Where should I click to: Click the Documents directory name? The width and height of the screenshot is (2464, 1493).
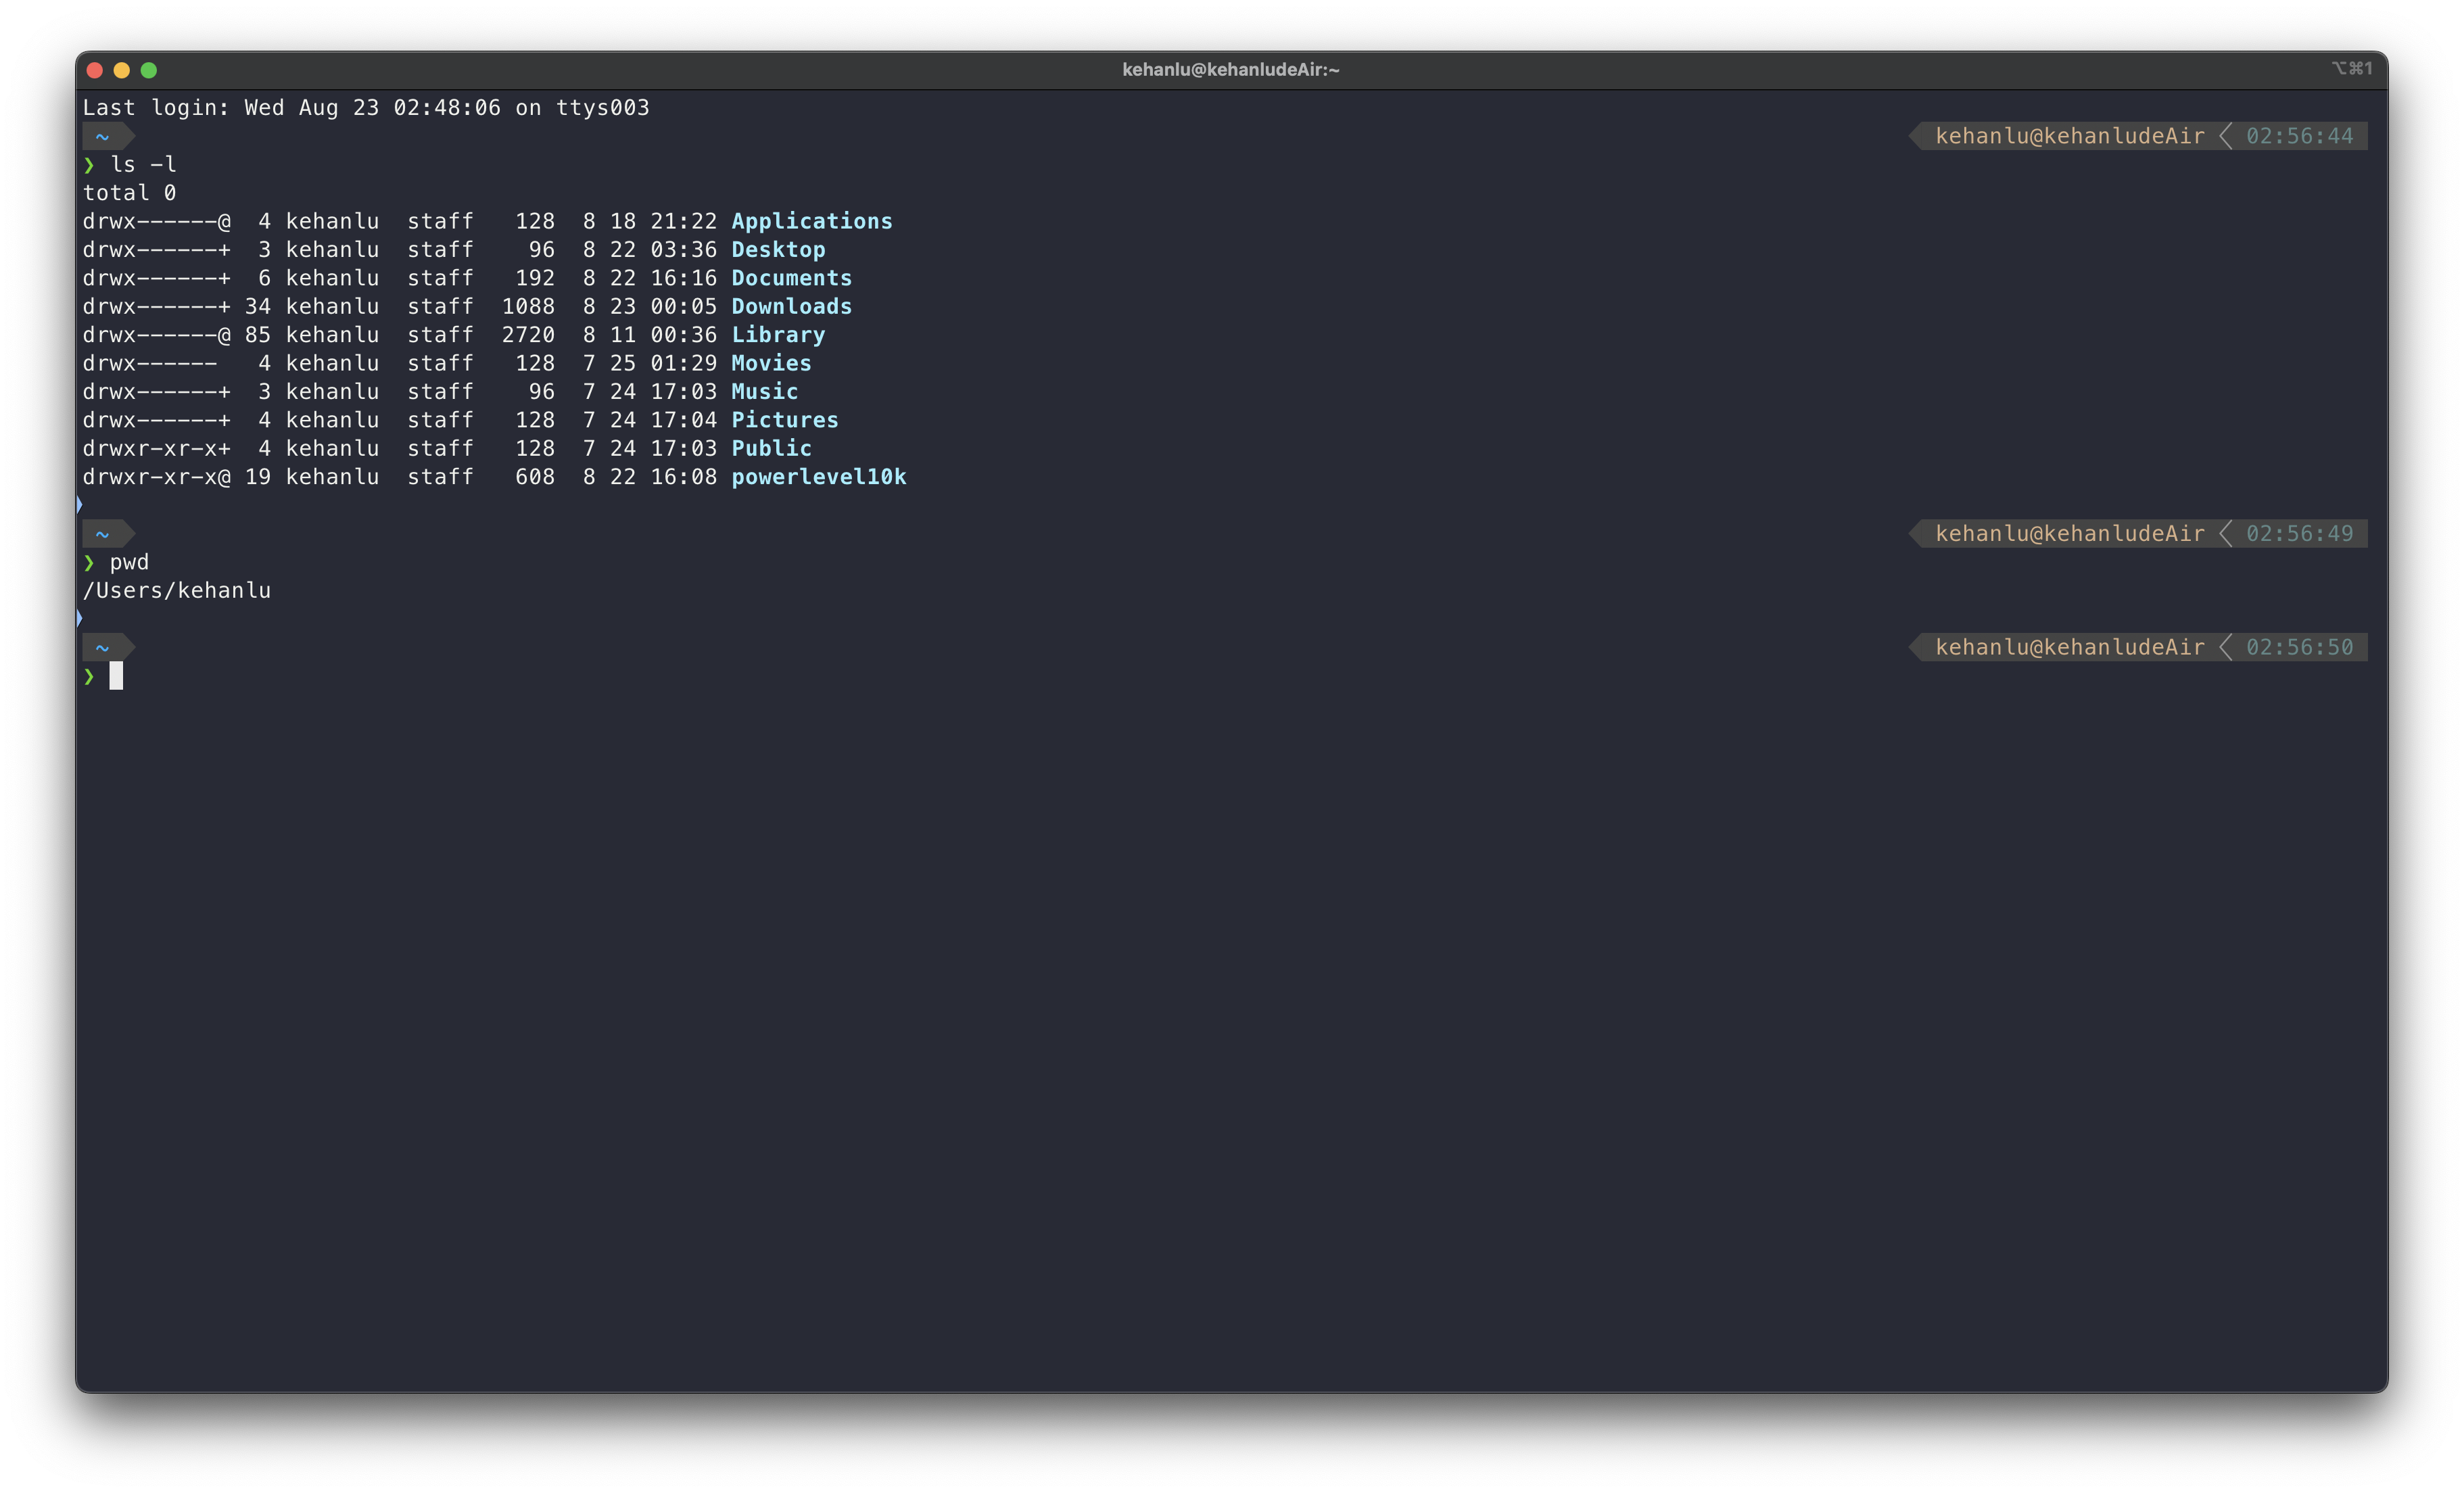coord(791,278)
